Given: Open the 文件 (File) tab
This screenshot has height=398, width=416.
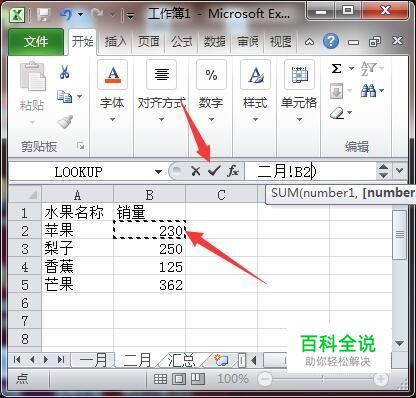Looking at the screenshot, I should [36, 42].
